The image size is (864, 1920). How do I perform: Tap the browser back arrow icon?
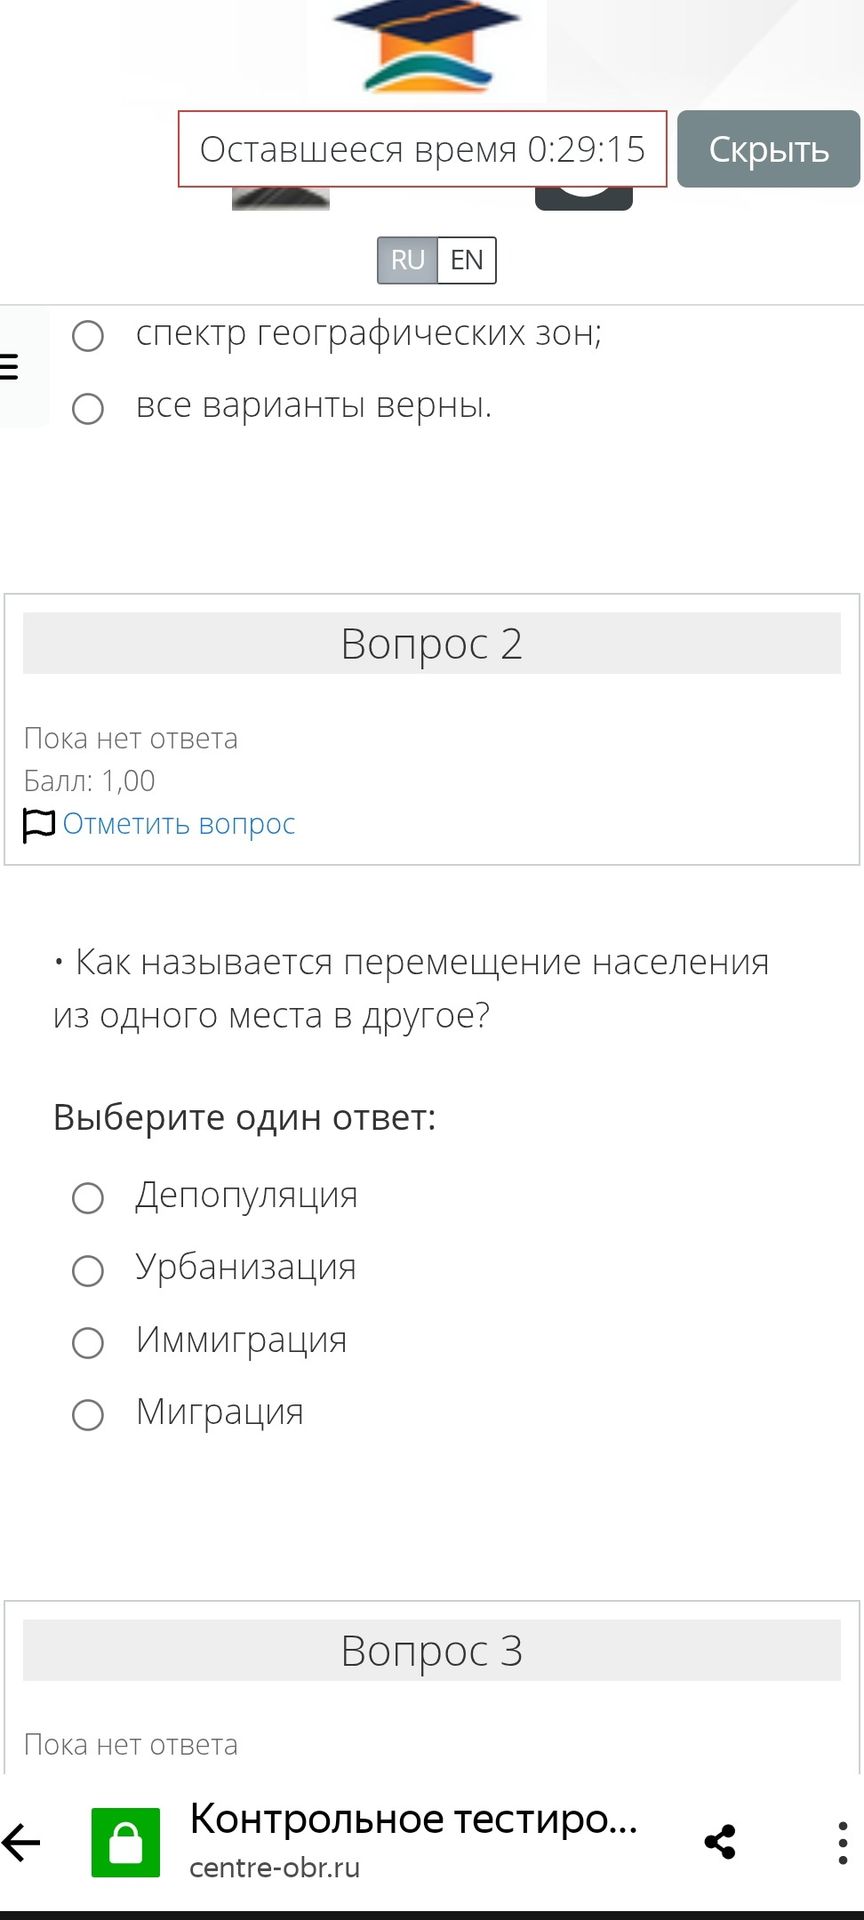pyautogui.click(x=22, y=1842)
